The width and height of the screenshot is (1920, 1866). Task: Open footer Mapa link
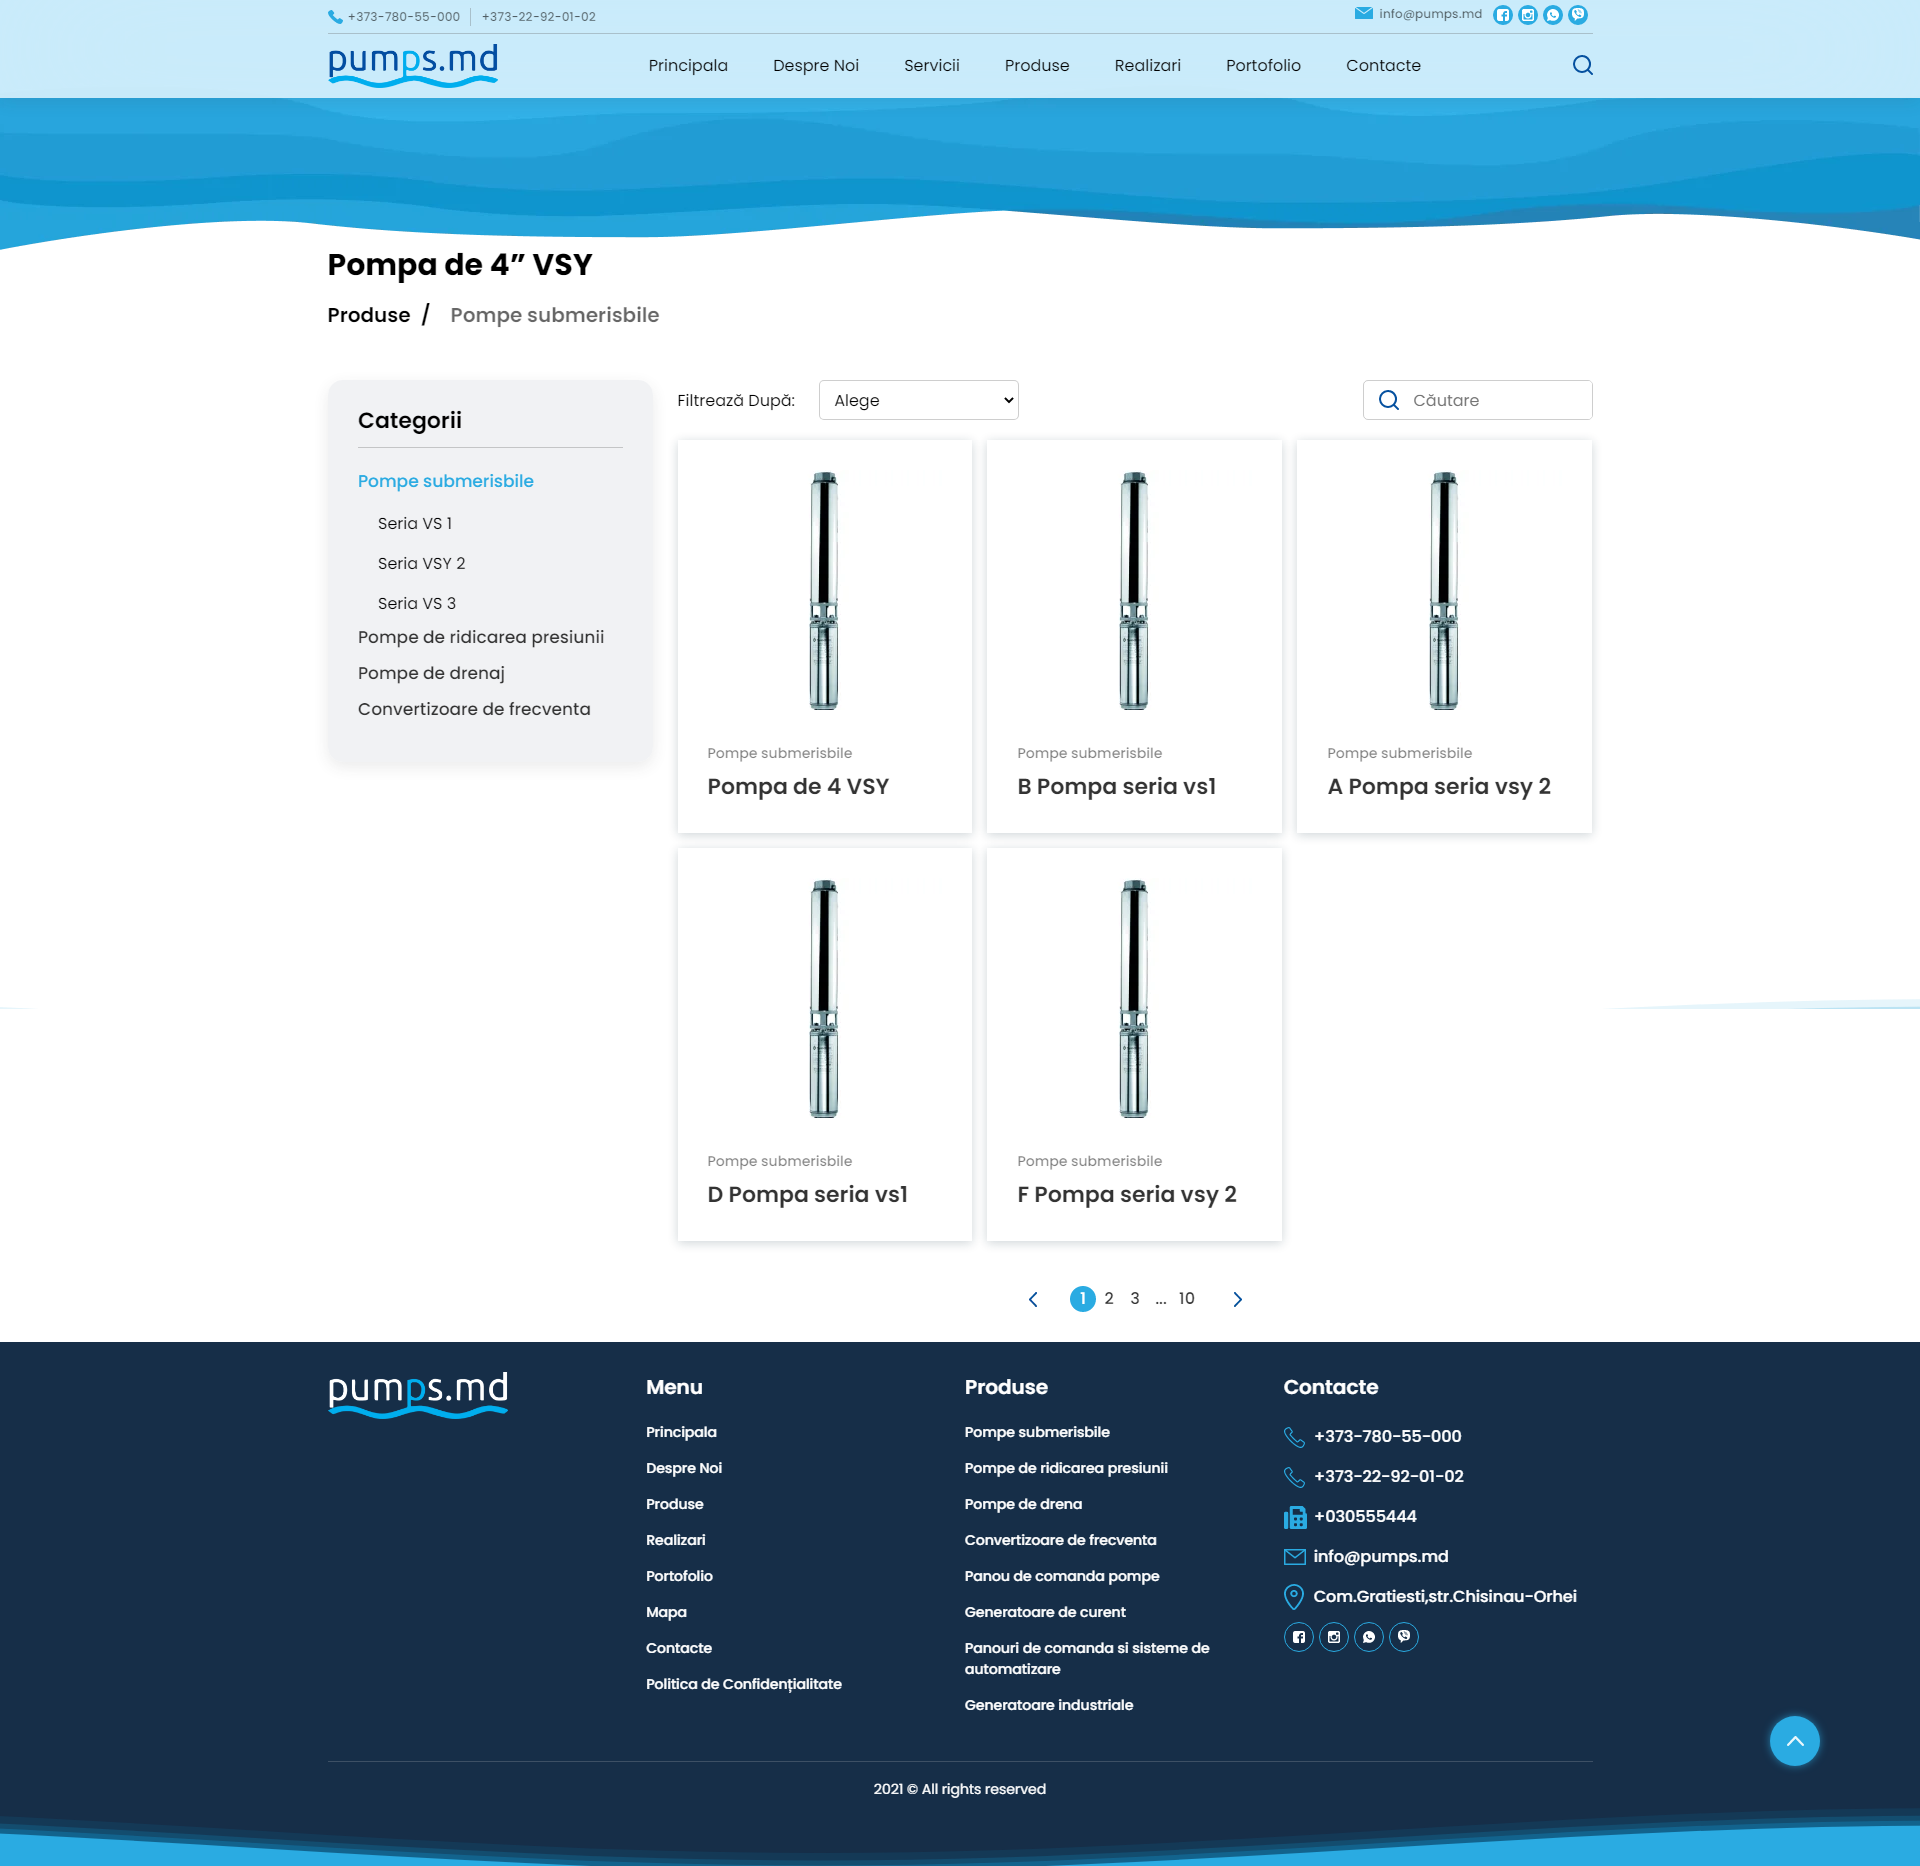pos(666,1612)
